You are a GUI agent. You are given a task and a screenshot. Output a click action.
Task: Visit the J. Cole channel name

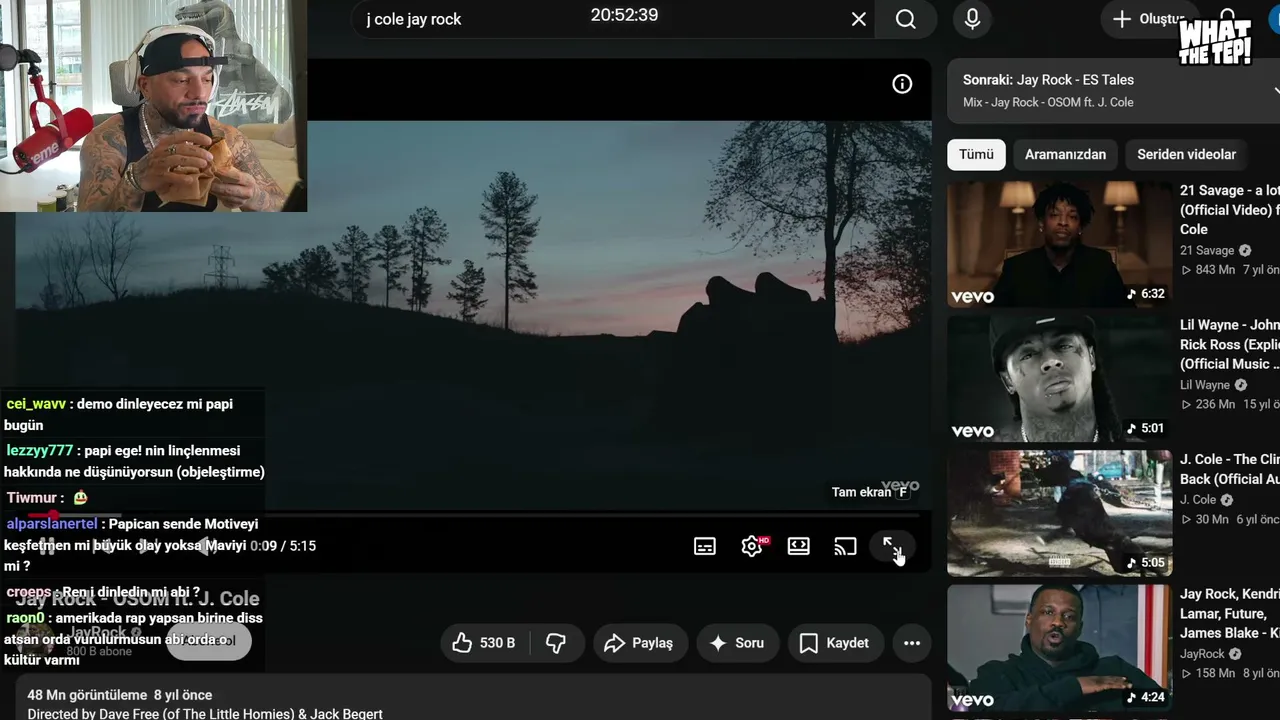1198,500
